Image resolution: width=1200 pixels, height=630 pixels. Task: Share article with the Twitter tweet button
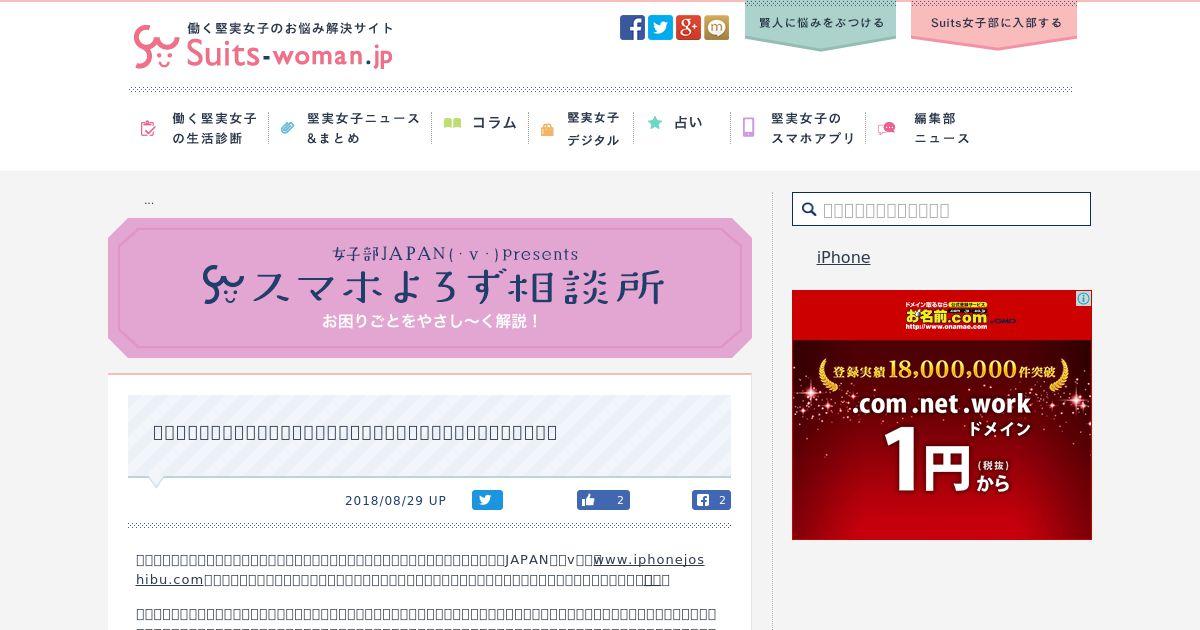(487, 500)
